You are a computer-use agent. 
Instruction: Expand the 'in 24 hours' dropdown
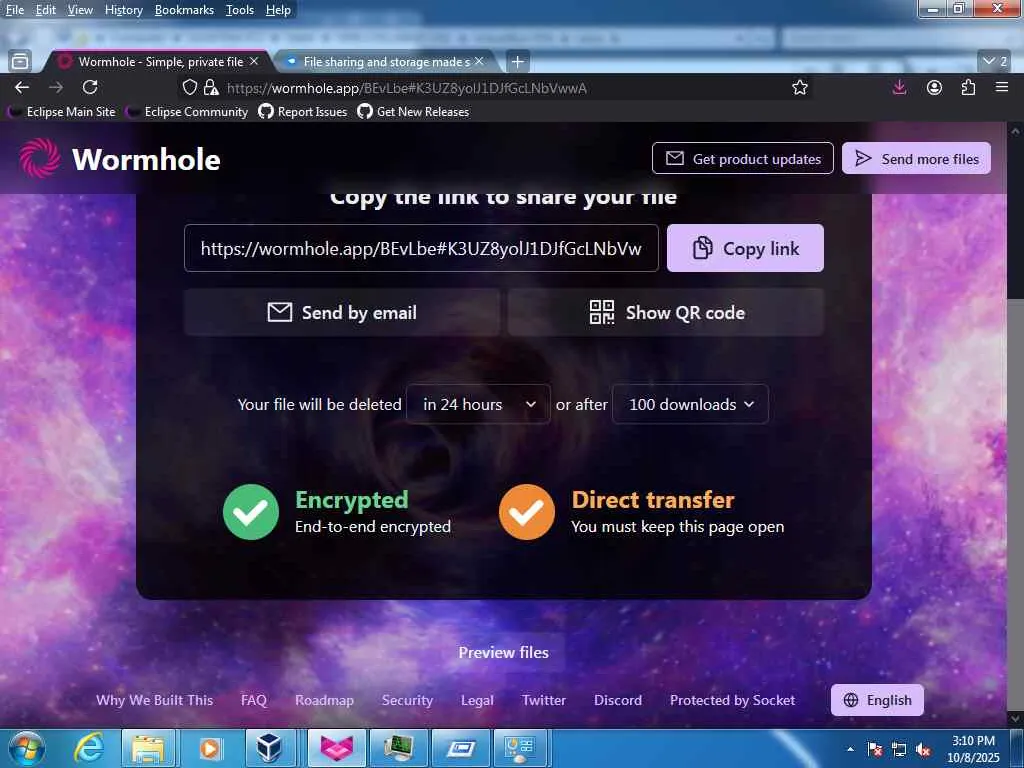[x=478, y=404]
